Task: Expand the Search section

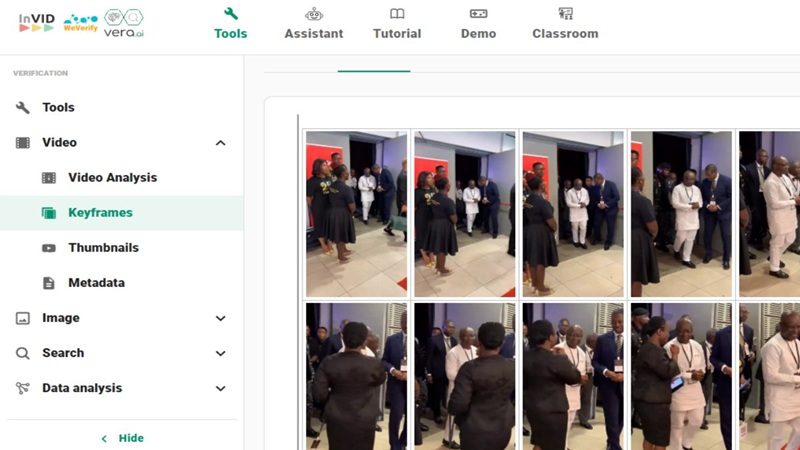Action: pos(121,353)
